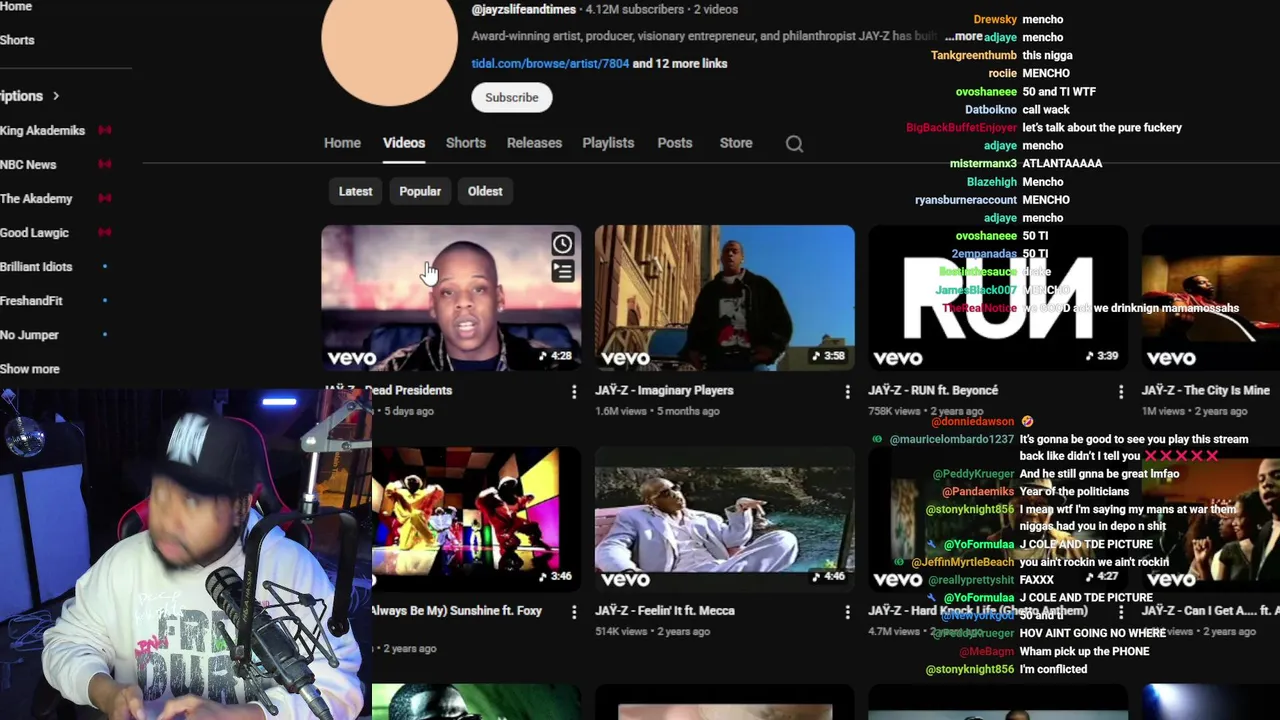
Task: Expand channel description with ...more
Action: [963, 36]
